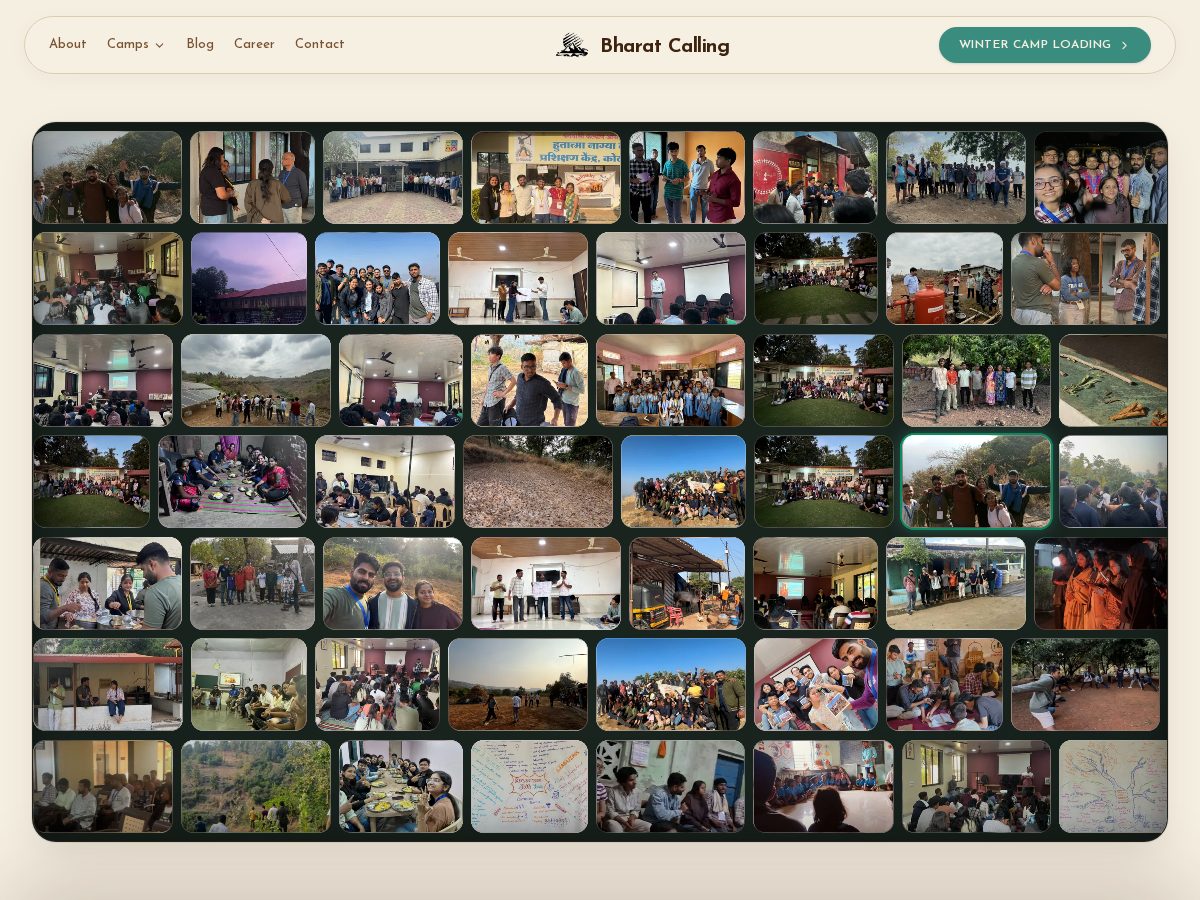Open overhead selfie of group holding papers

pos(815,684)
